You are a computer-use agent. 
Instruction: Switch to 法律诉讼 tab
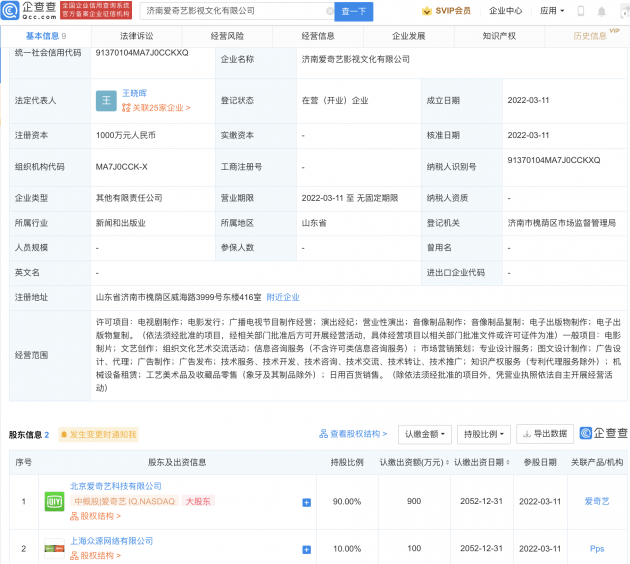click(137, 36)
